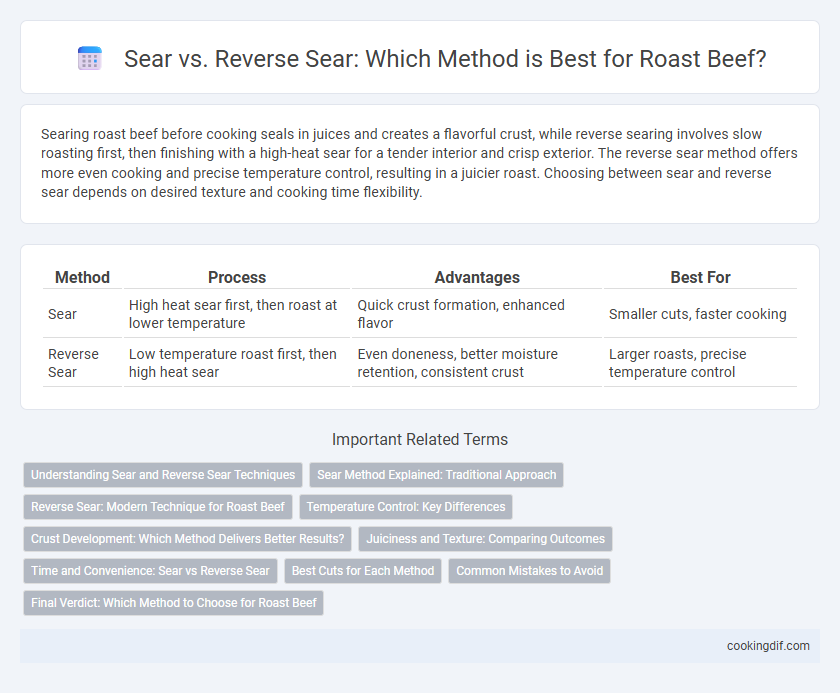The width and height of the screenshot is (840, 693).
Task: Click the Best For column header
Action: [700, 277]
